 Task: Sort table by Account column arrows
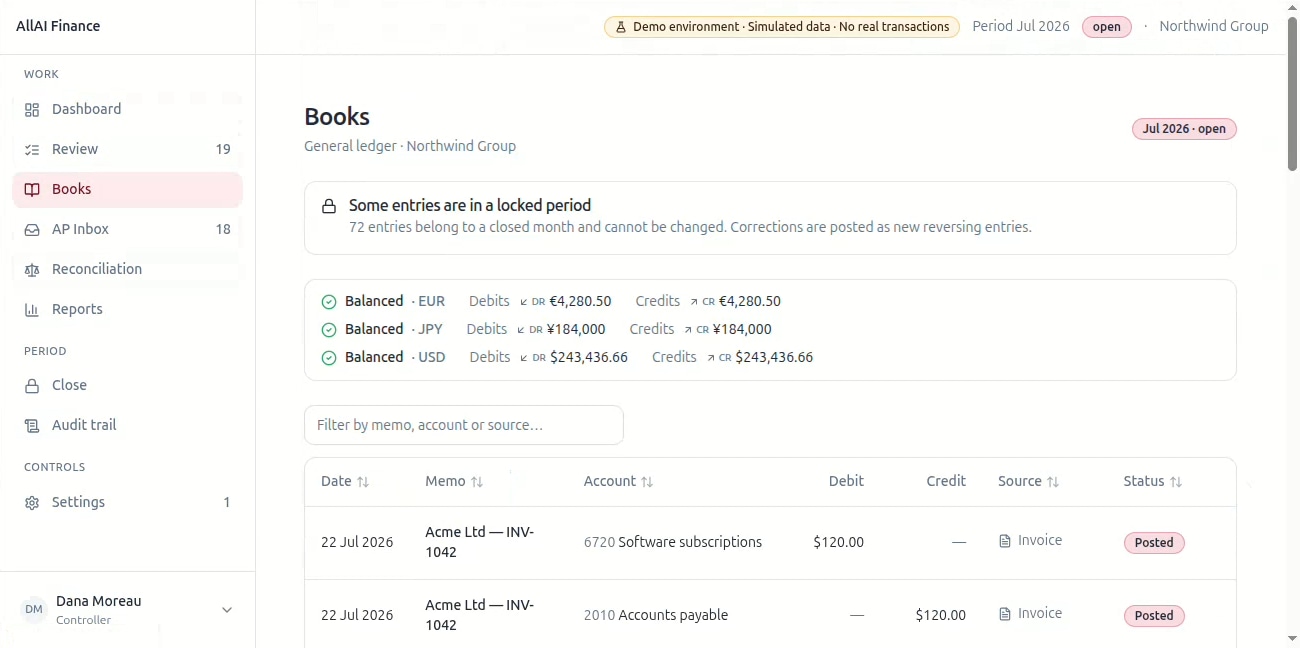[647, 482]
